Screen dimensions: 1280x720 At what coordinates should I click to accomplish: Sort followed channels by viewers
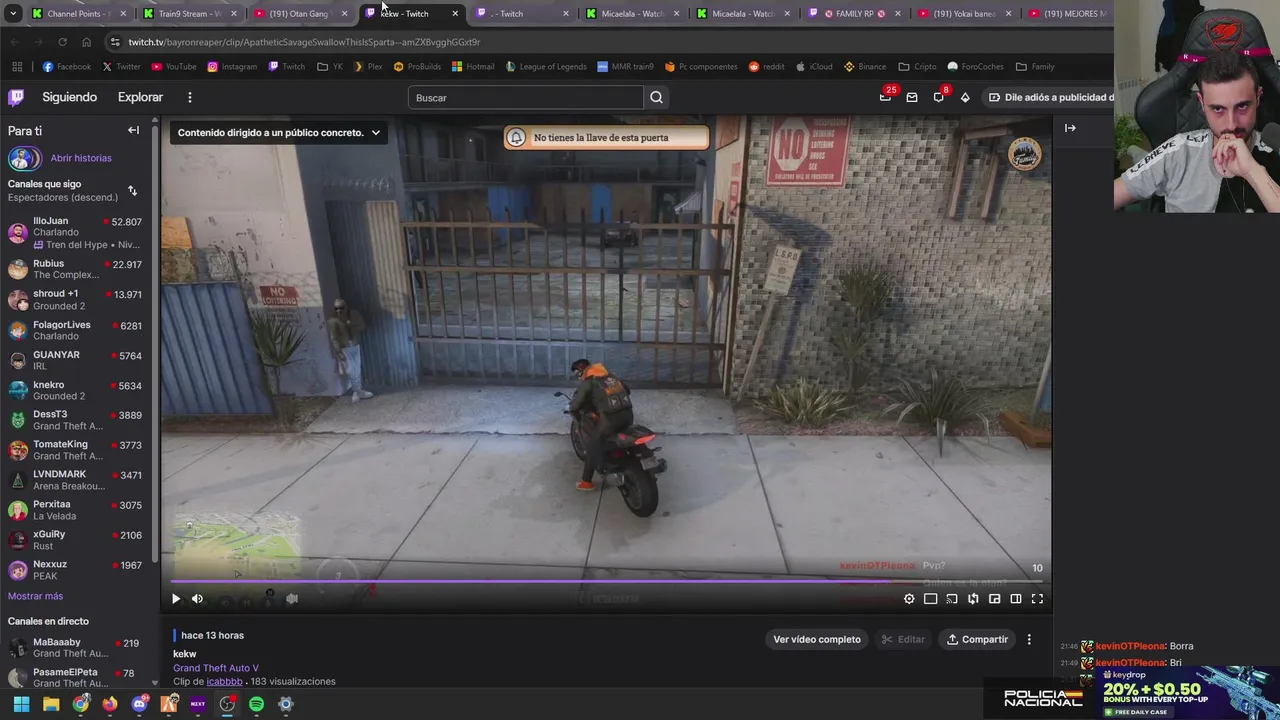click(x=132, y=190)
